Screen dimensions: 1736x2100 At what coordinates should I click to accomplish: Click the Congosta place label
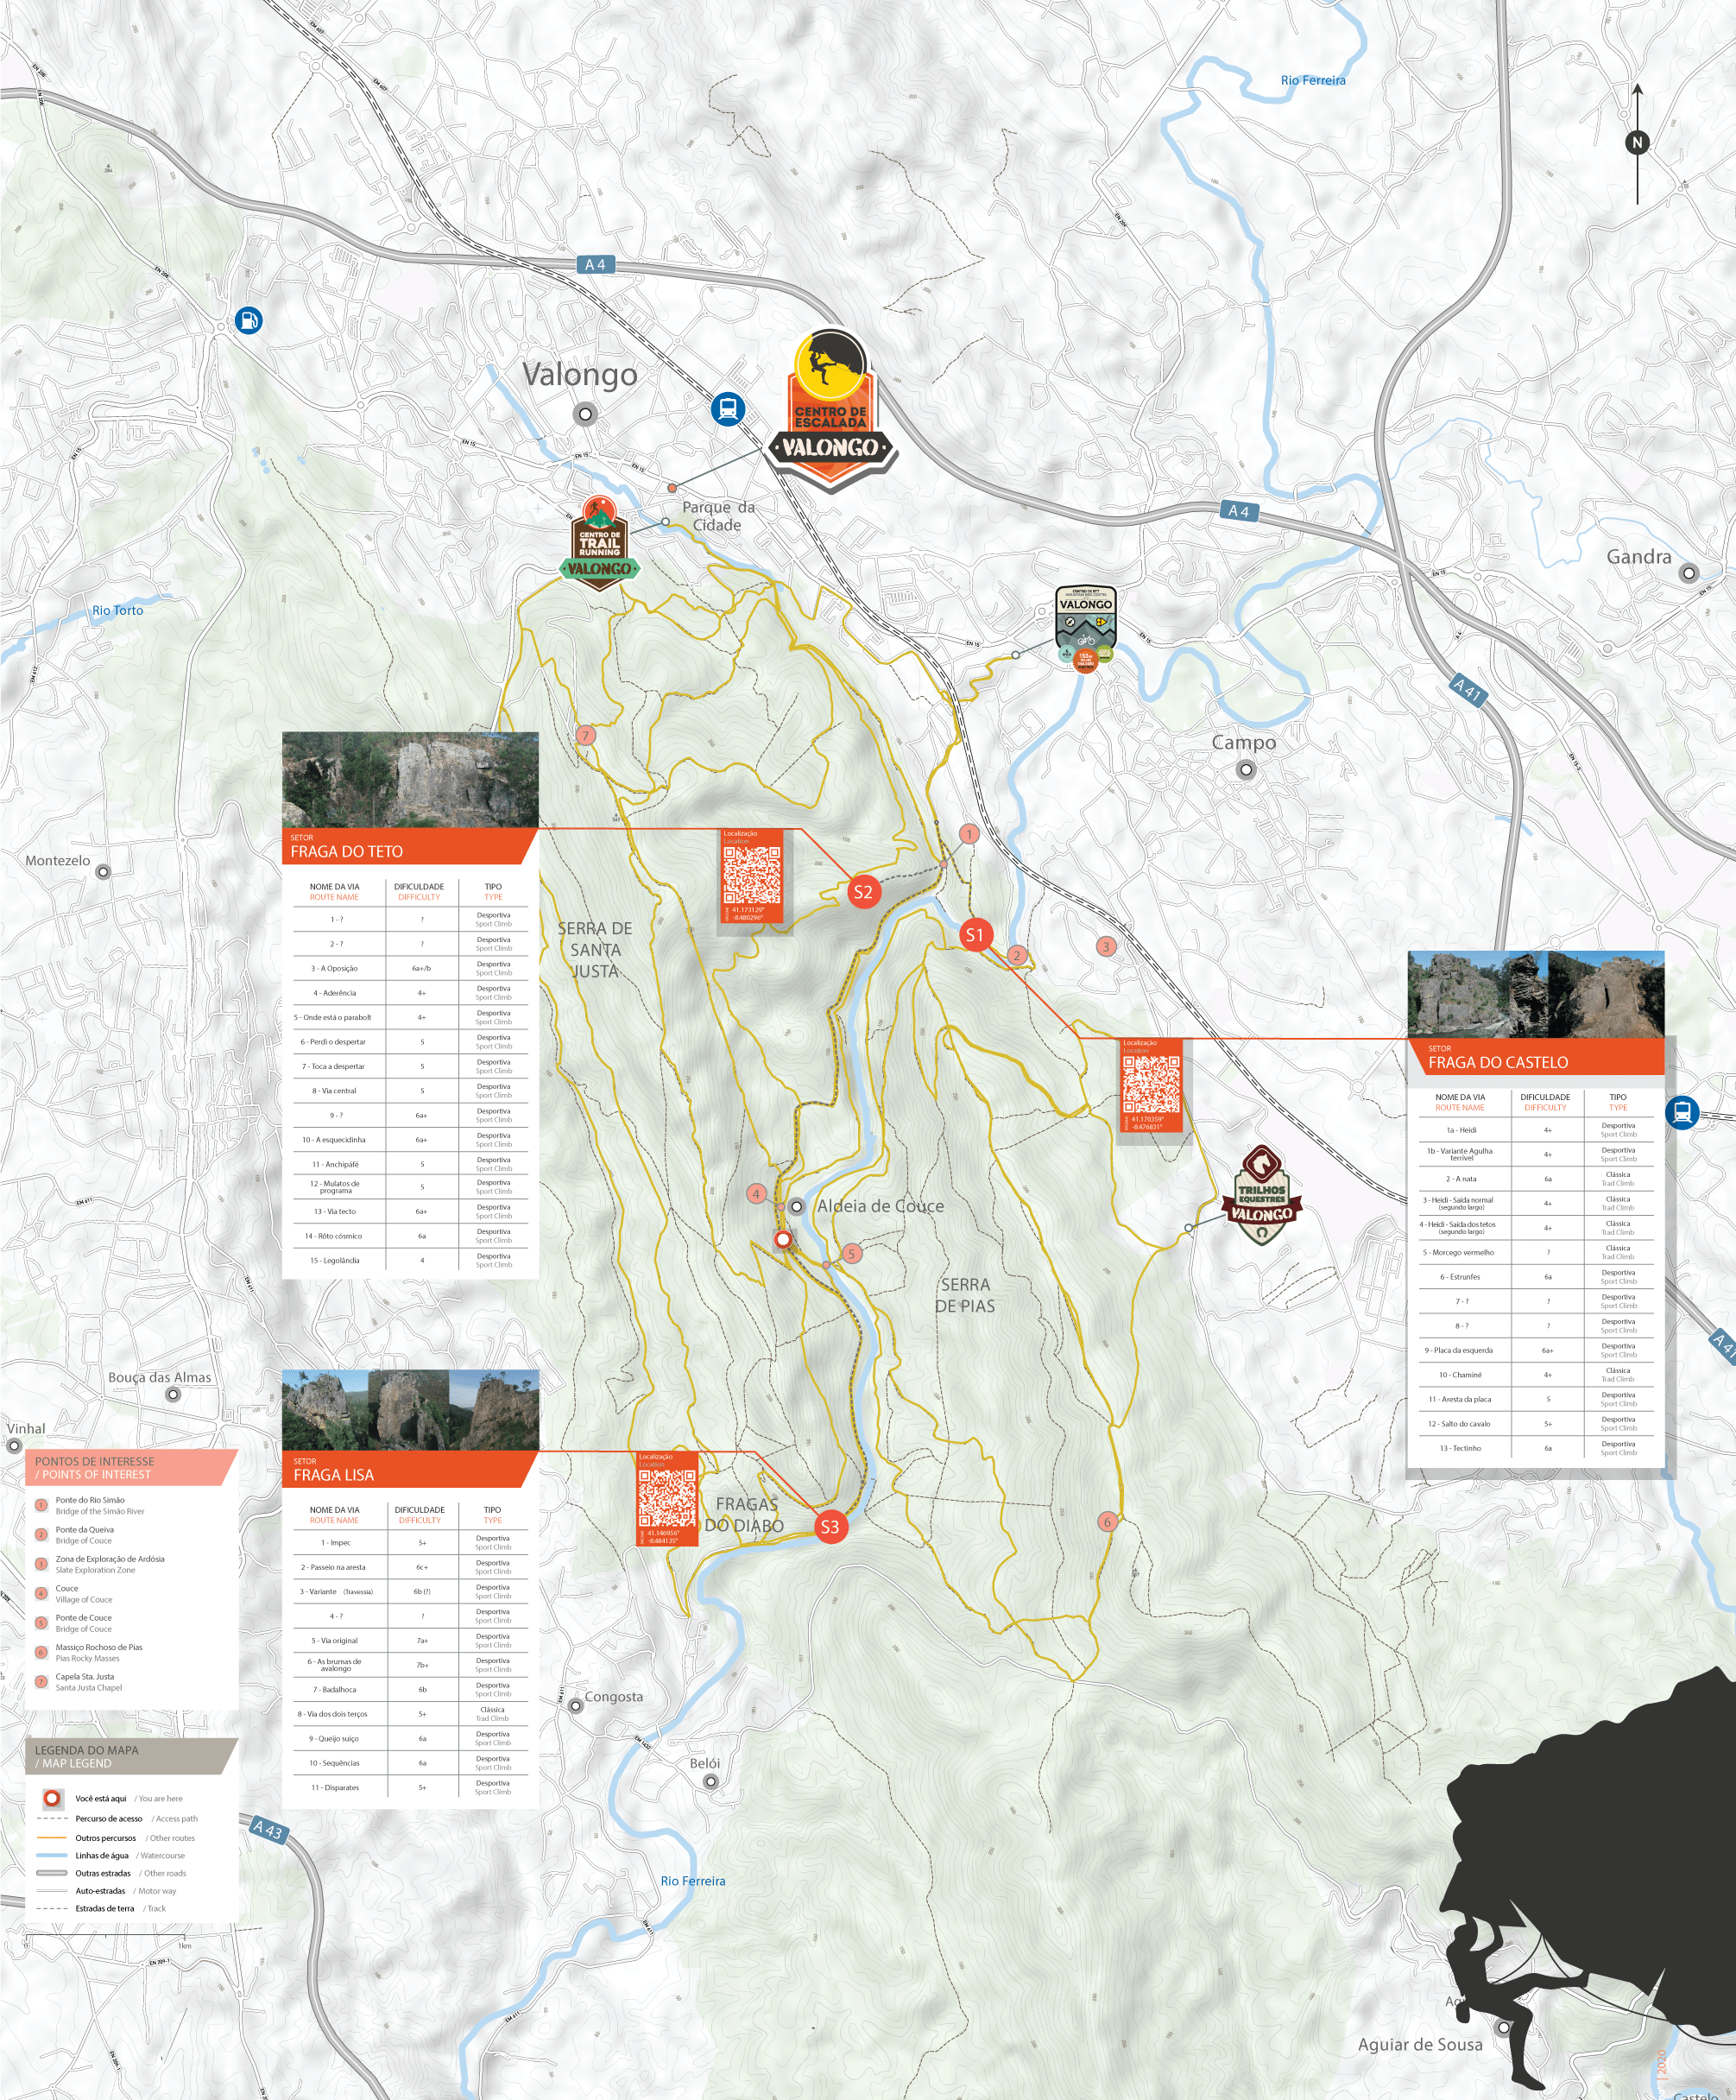click(x=614, y=1696)
